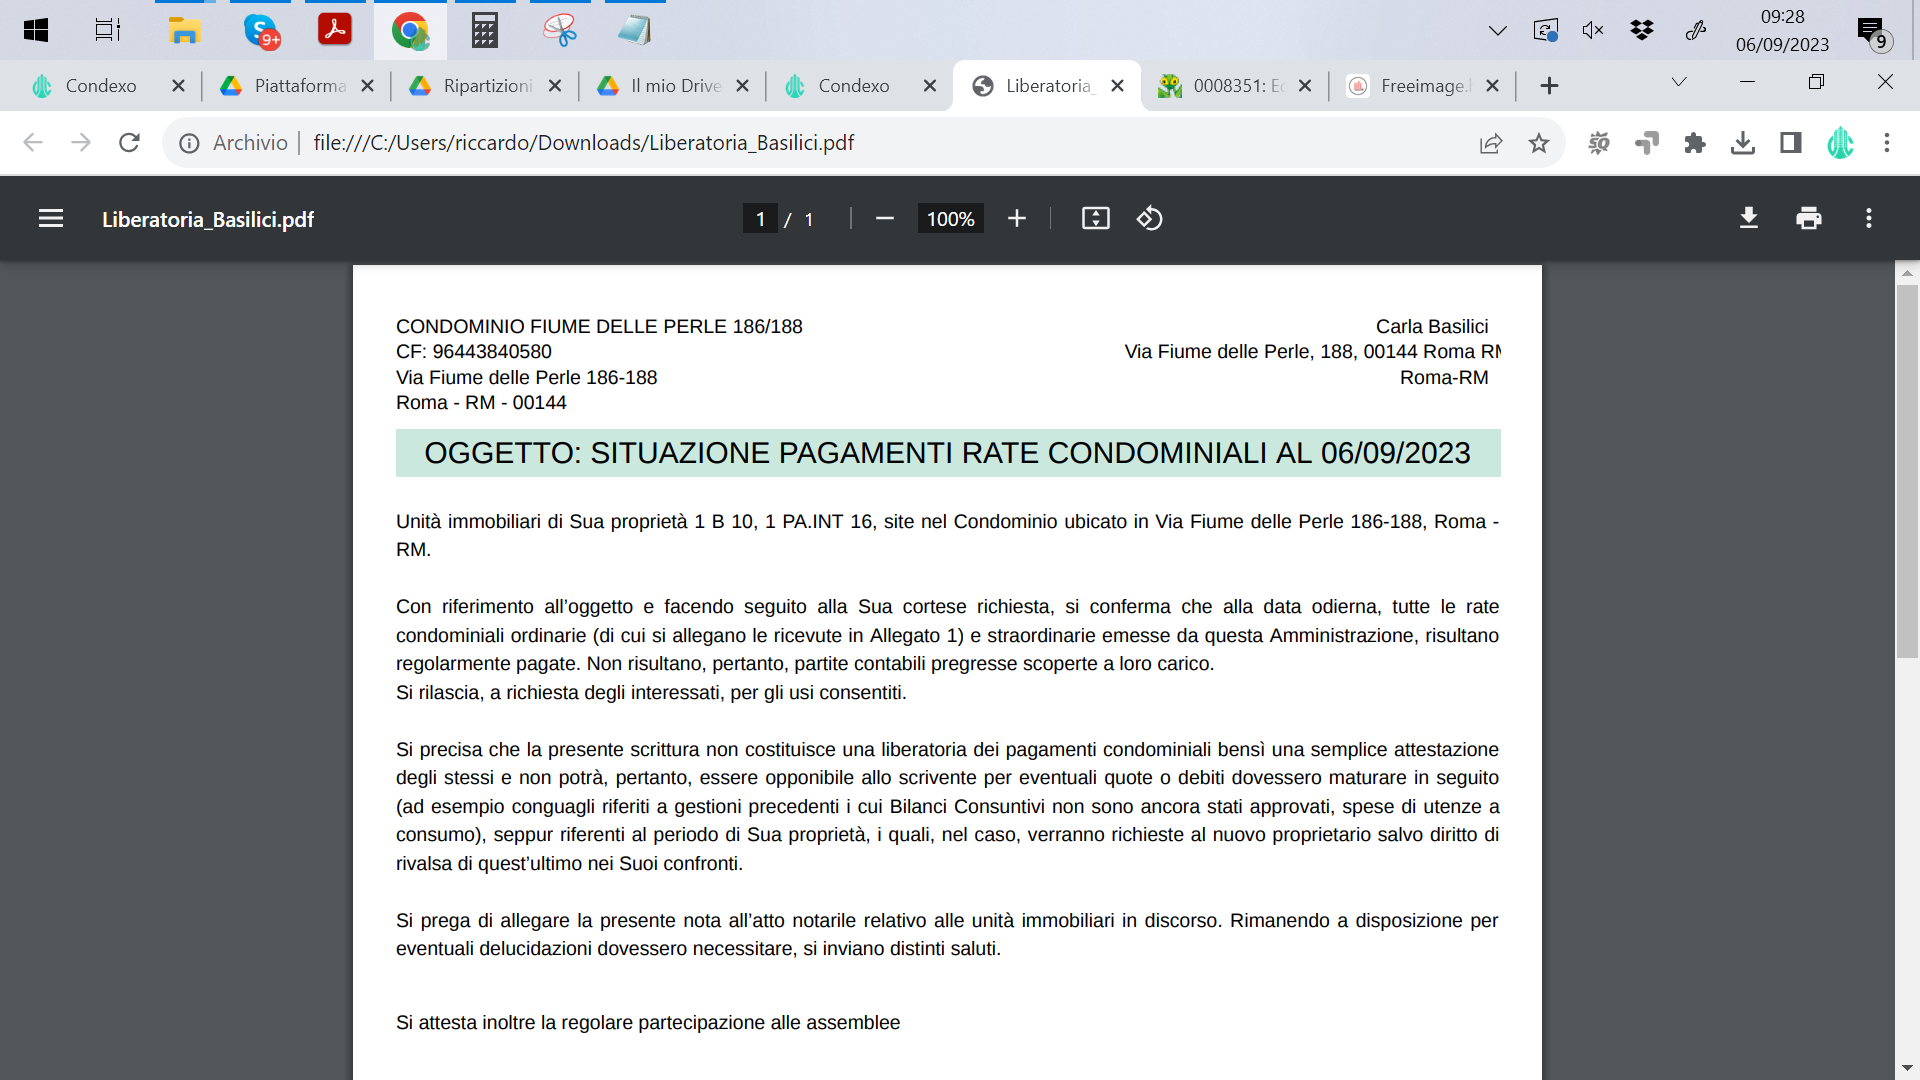Screen dimensions: 1920x1080
Task: View site information for the file
Action: [189, 143]
